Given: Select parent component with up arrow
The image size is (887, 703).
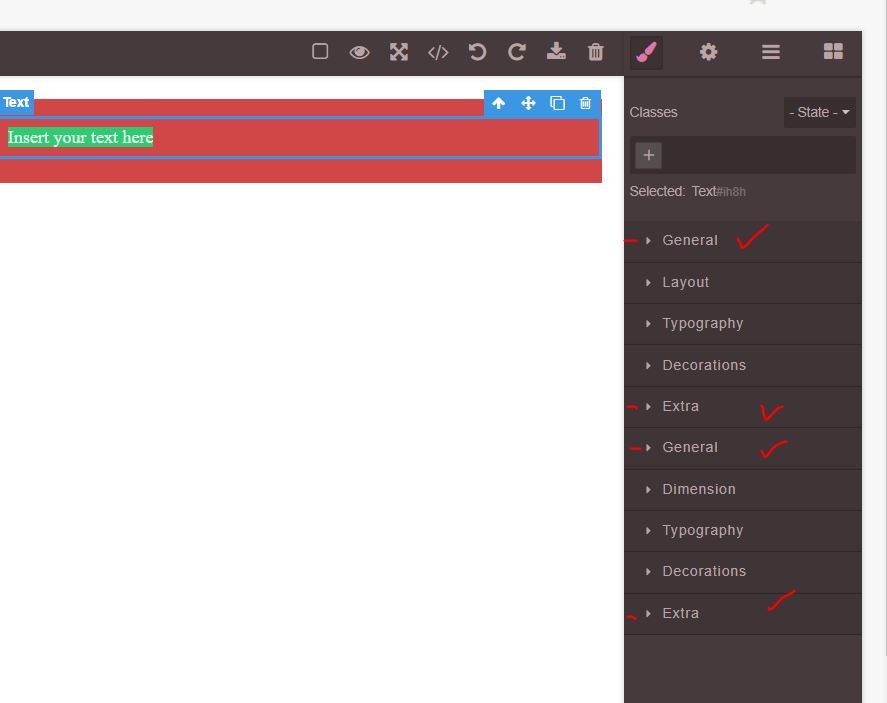Looking at the screenshot, I should 498,103.
